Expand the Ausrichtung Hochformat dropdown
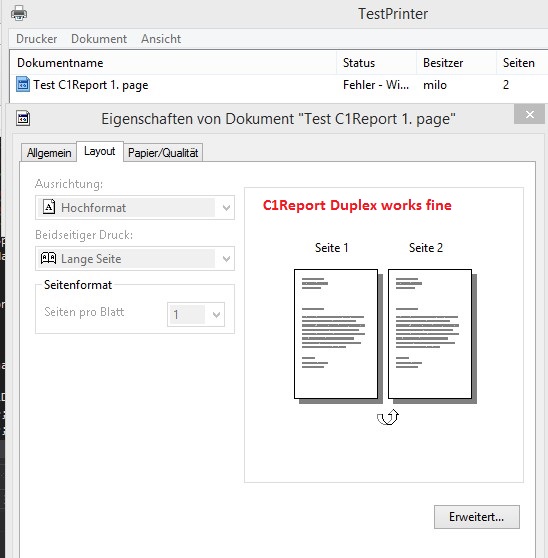548x558 pixels. click(135, 207)
